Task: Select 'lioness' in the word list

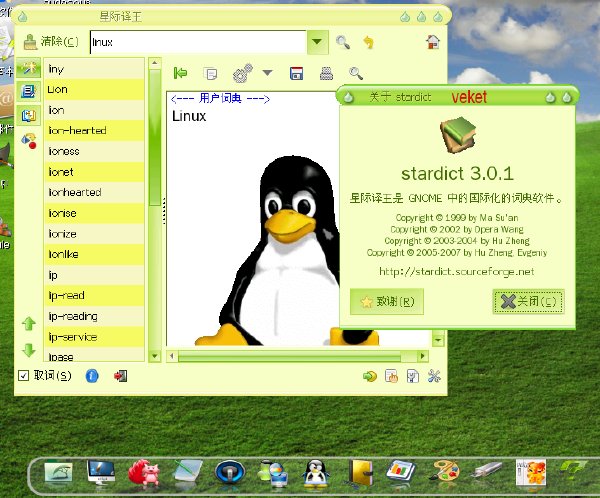Action: (x=94, y=151)
